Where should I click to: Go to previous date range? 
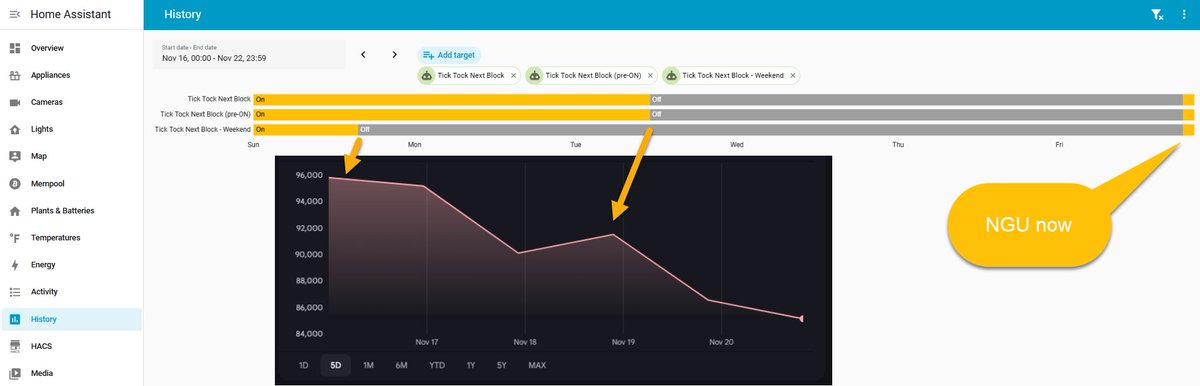click(363, 54)
